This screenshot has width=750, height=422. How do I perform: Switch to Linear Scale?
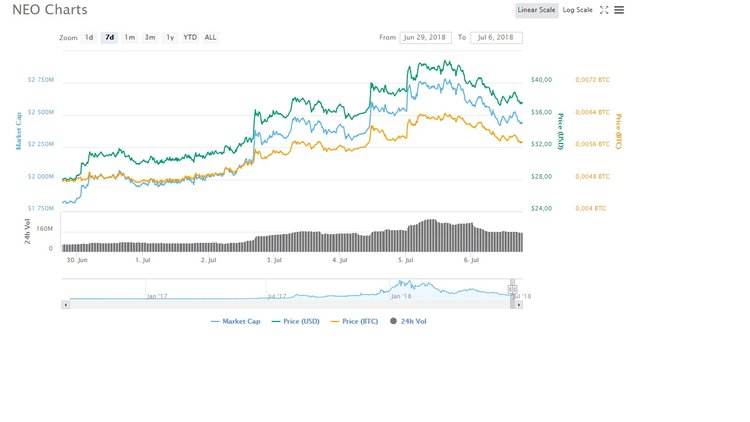point(536,10)
